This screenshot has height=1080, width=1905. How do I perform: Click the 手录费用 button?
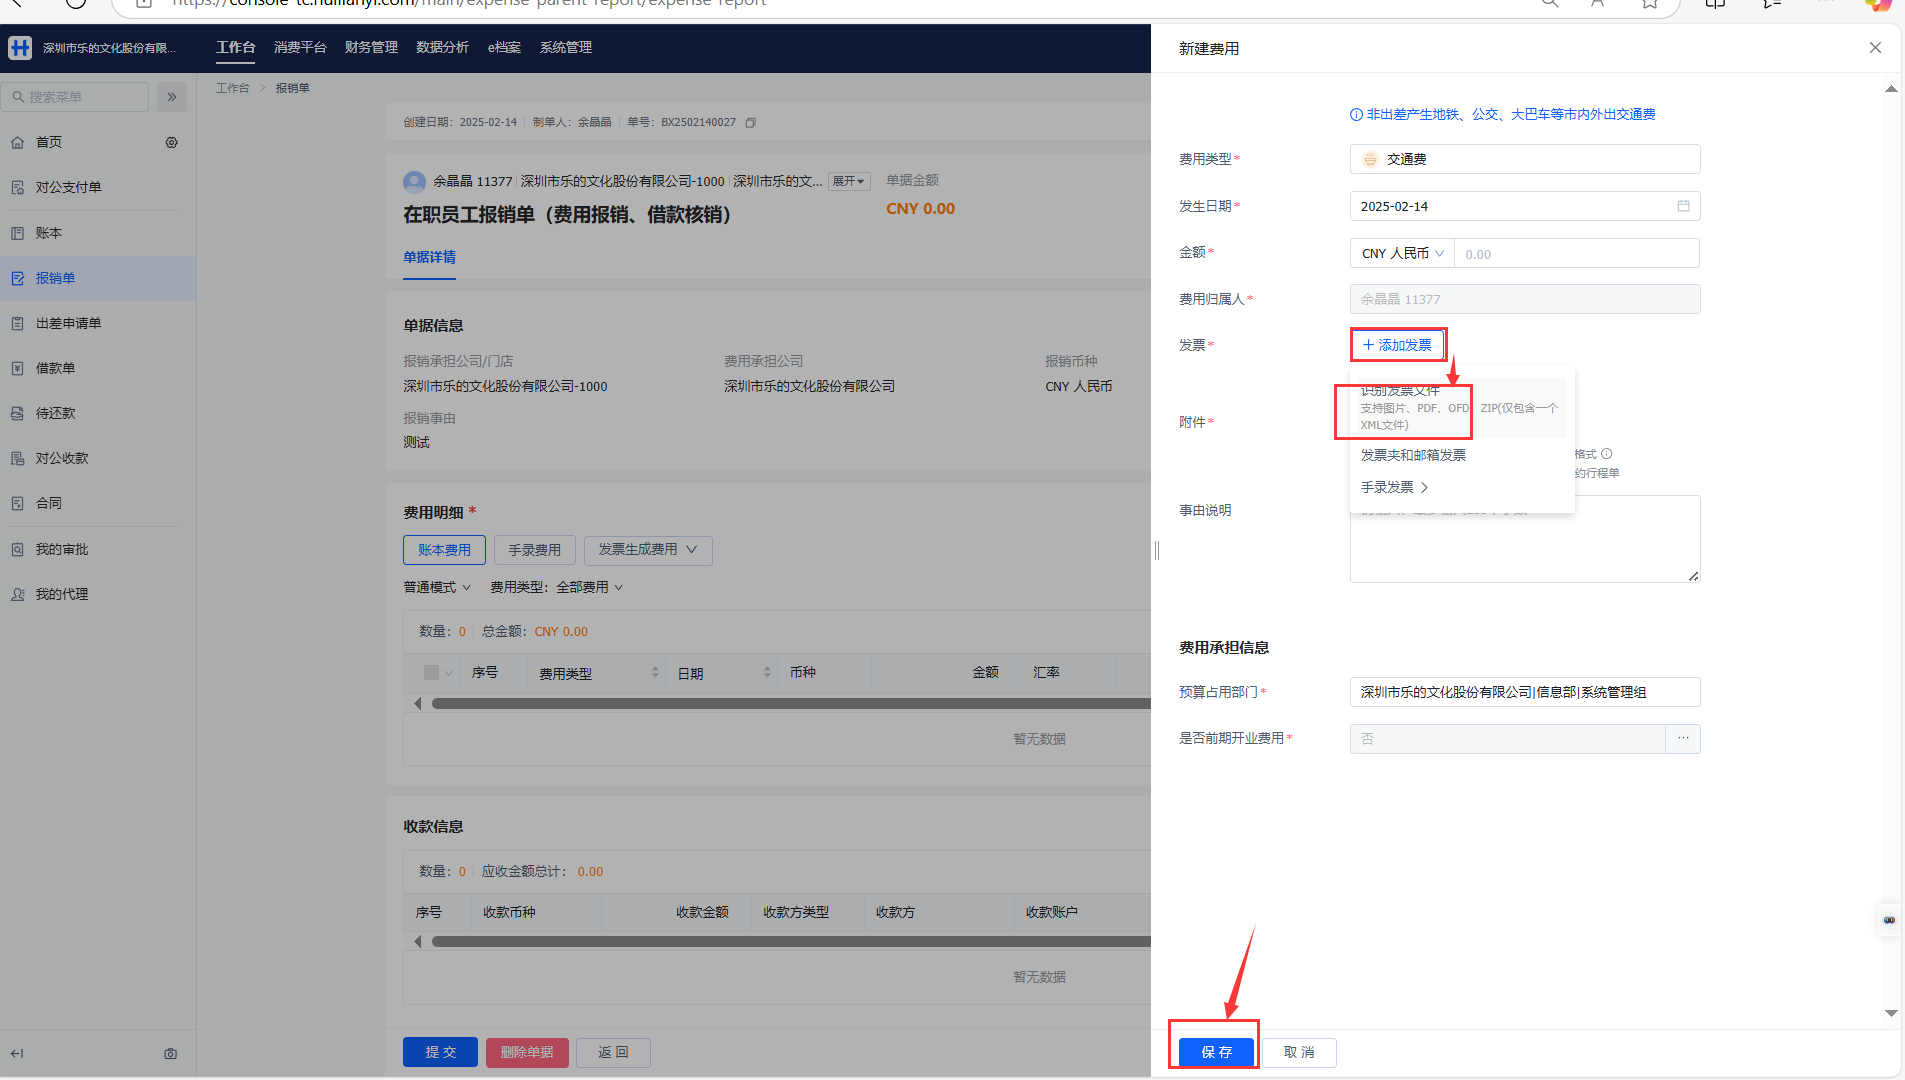(535, 550)
